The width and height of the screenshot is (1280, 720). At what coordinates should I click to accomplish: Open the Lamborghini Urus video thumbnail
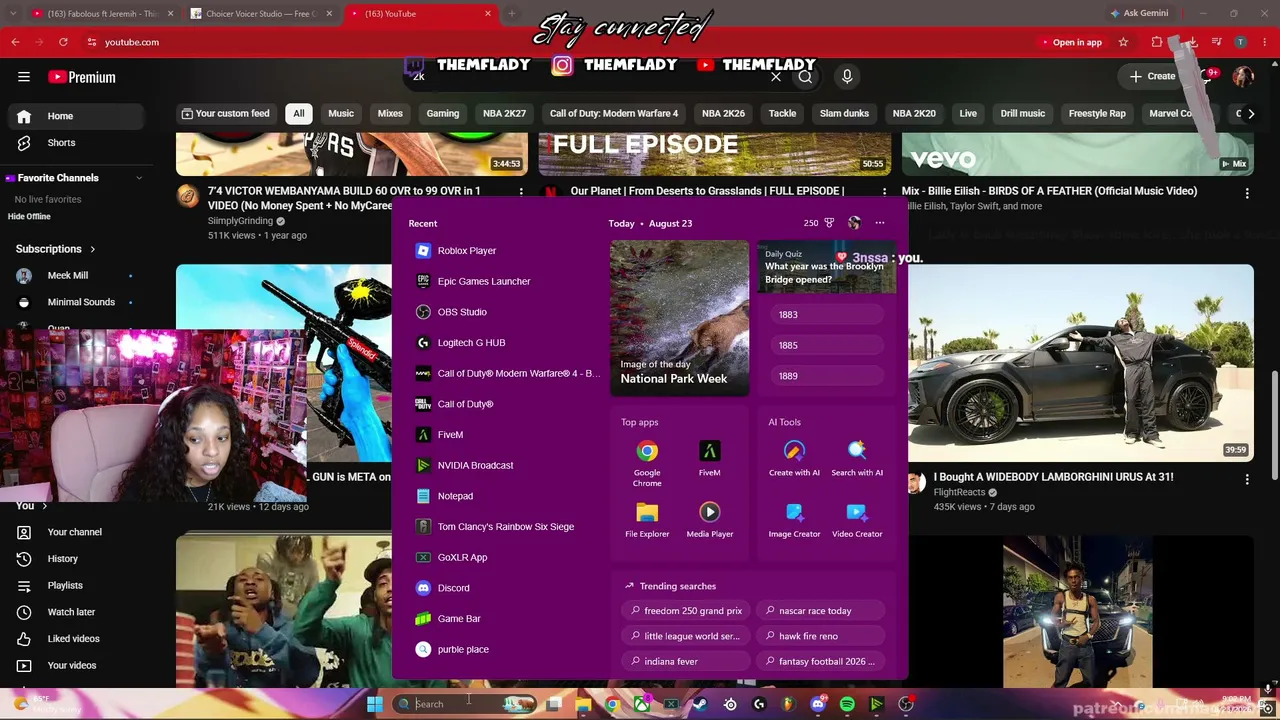click(x=1080, y=363)
